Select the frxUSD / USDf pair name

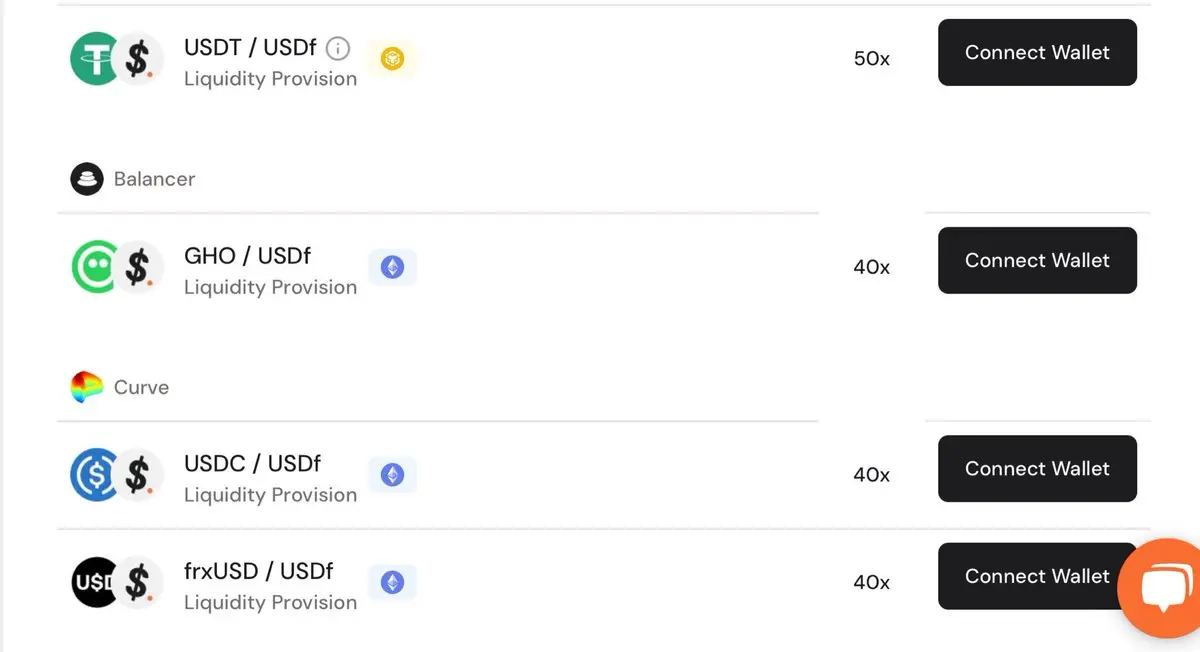(259, 571)
